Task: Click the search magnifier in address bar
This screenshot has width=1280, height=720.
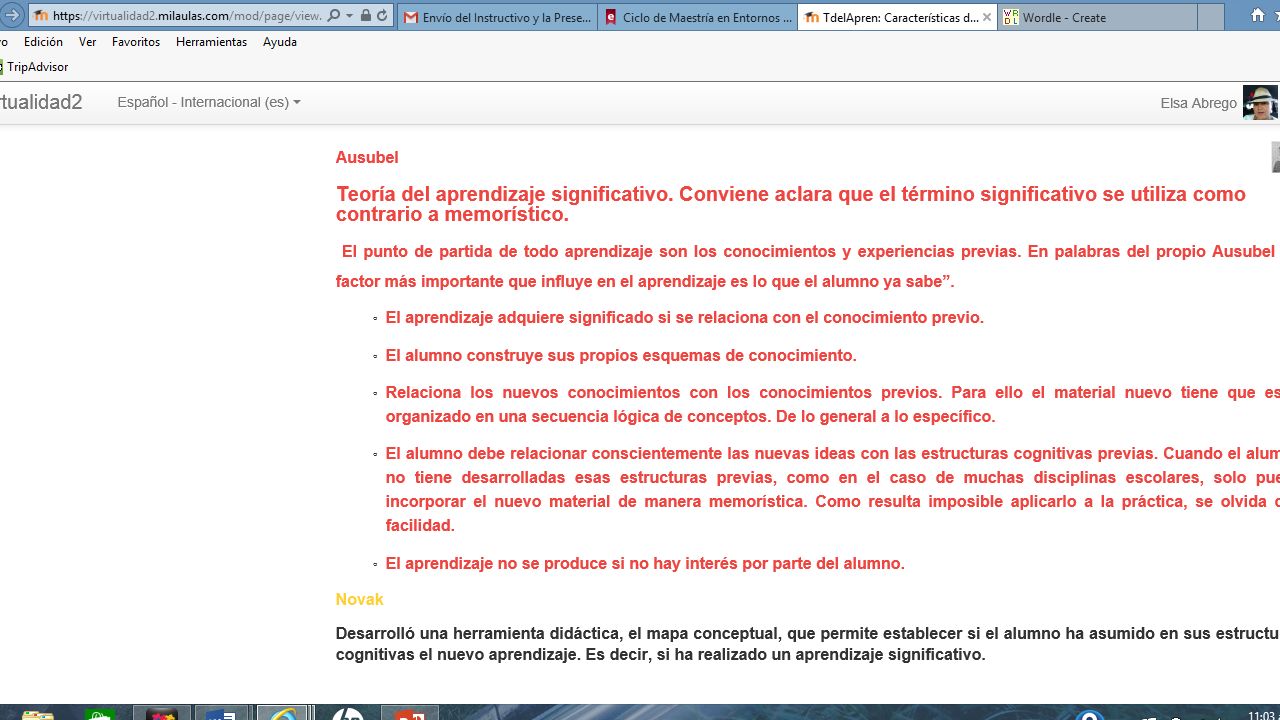Action: 334,16
